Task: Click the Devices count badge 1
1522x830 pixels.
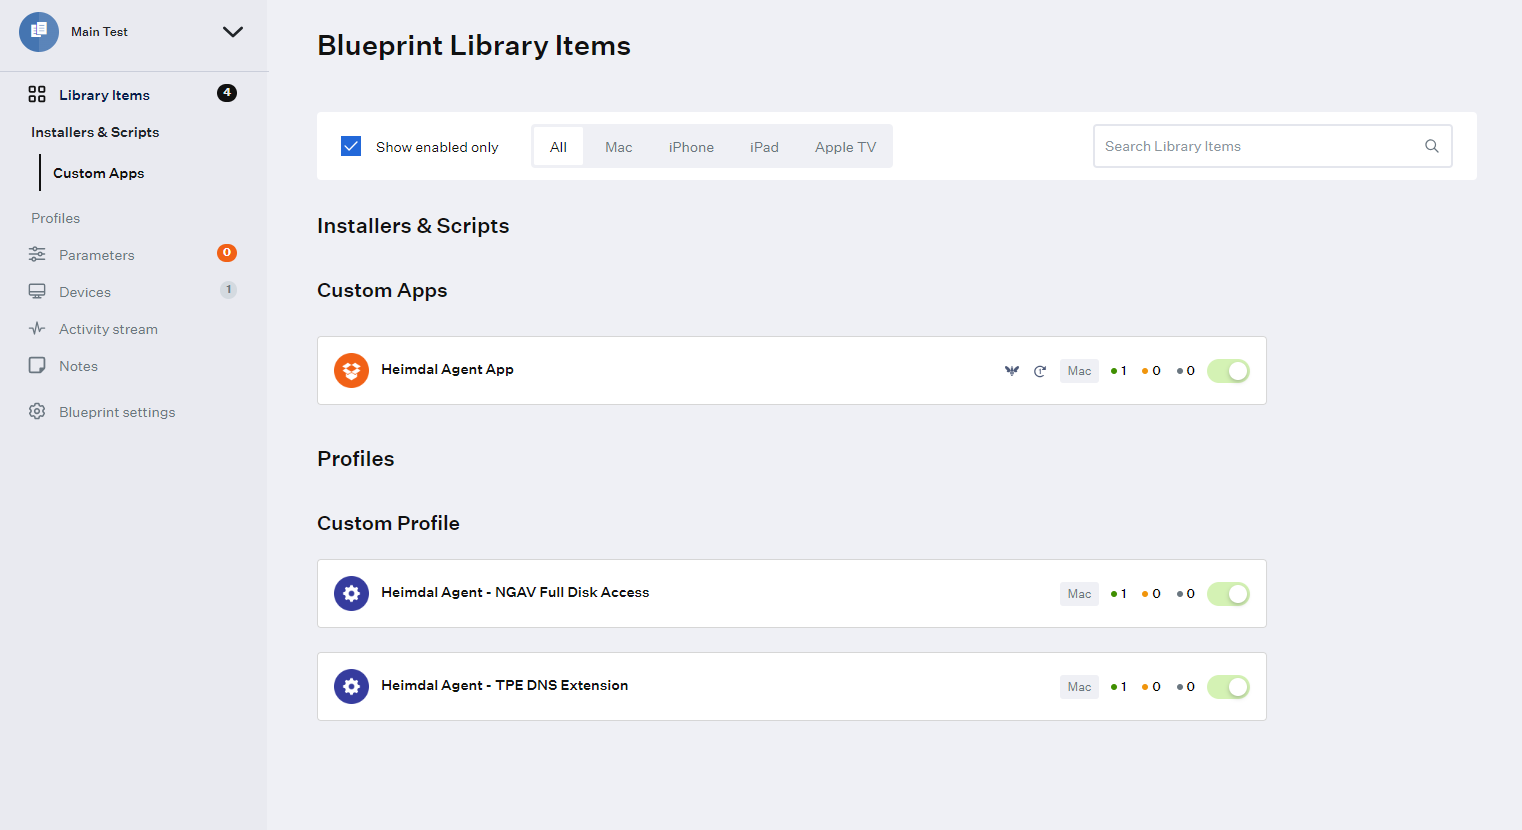Action: coord(228,290)
